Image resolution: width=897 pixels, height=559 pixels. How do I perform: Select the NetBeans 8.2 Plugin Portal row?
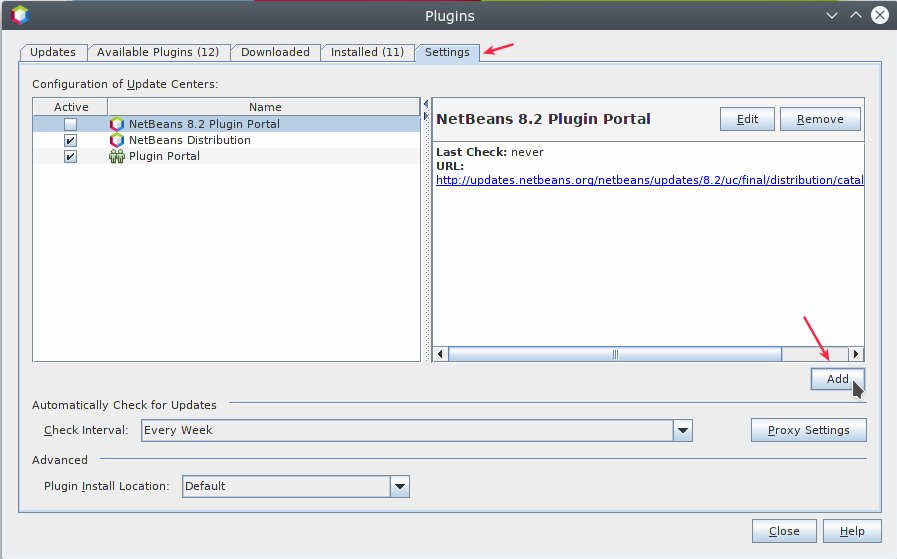(227, 124)
